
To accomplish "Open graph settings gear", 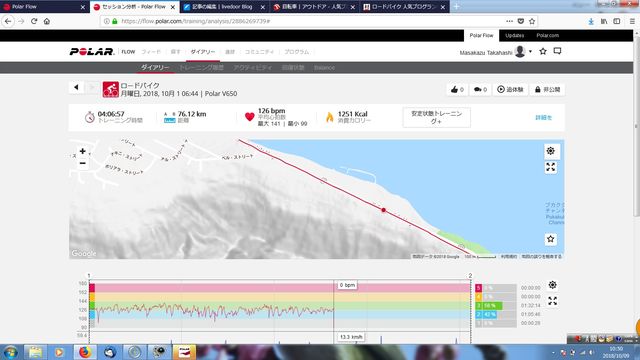I will 552,285.
